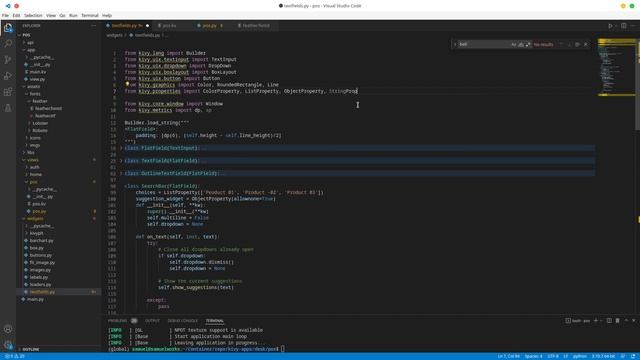
Task: Open the Source Control view
Action: 8,60
